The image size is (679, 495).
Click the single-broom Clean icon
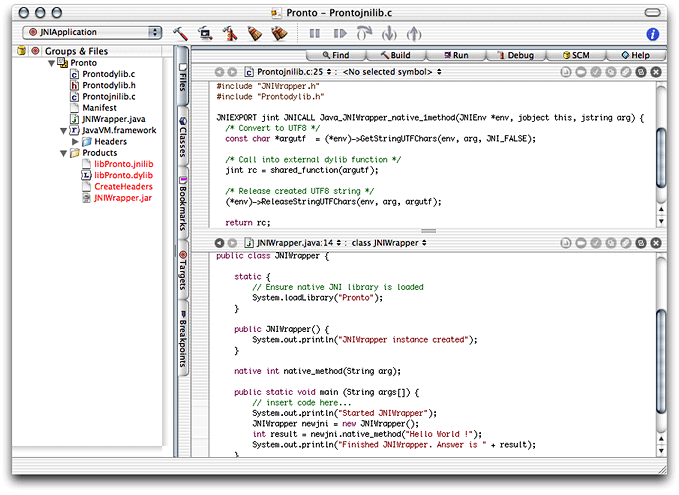(x=255, y=33)
